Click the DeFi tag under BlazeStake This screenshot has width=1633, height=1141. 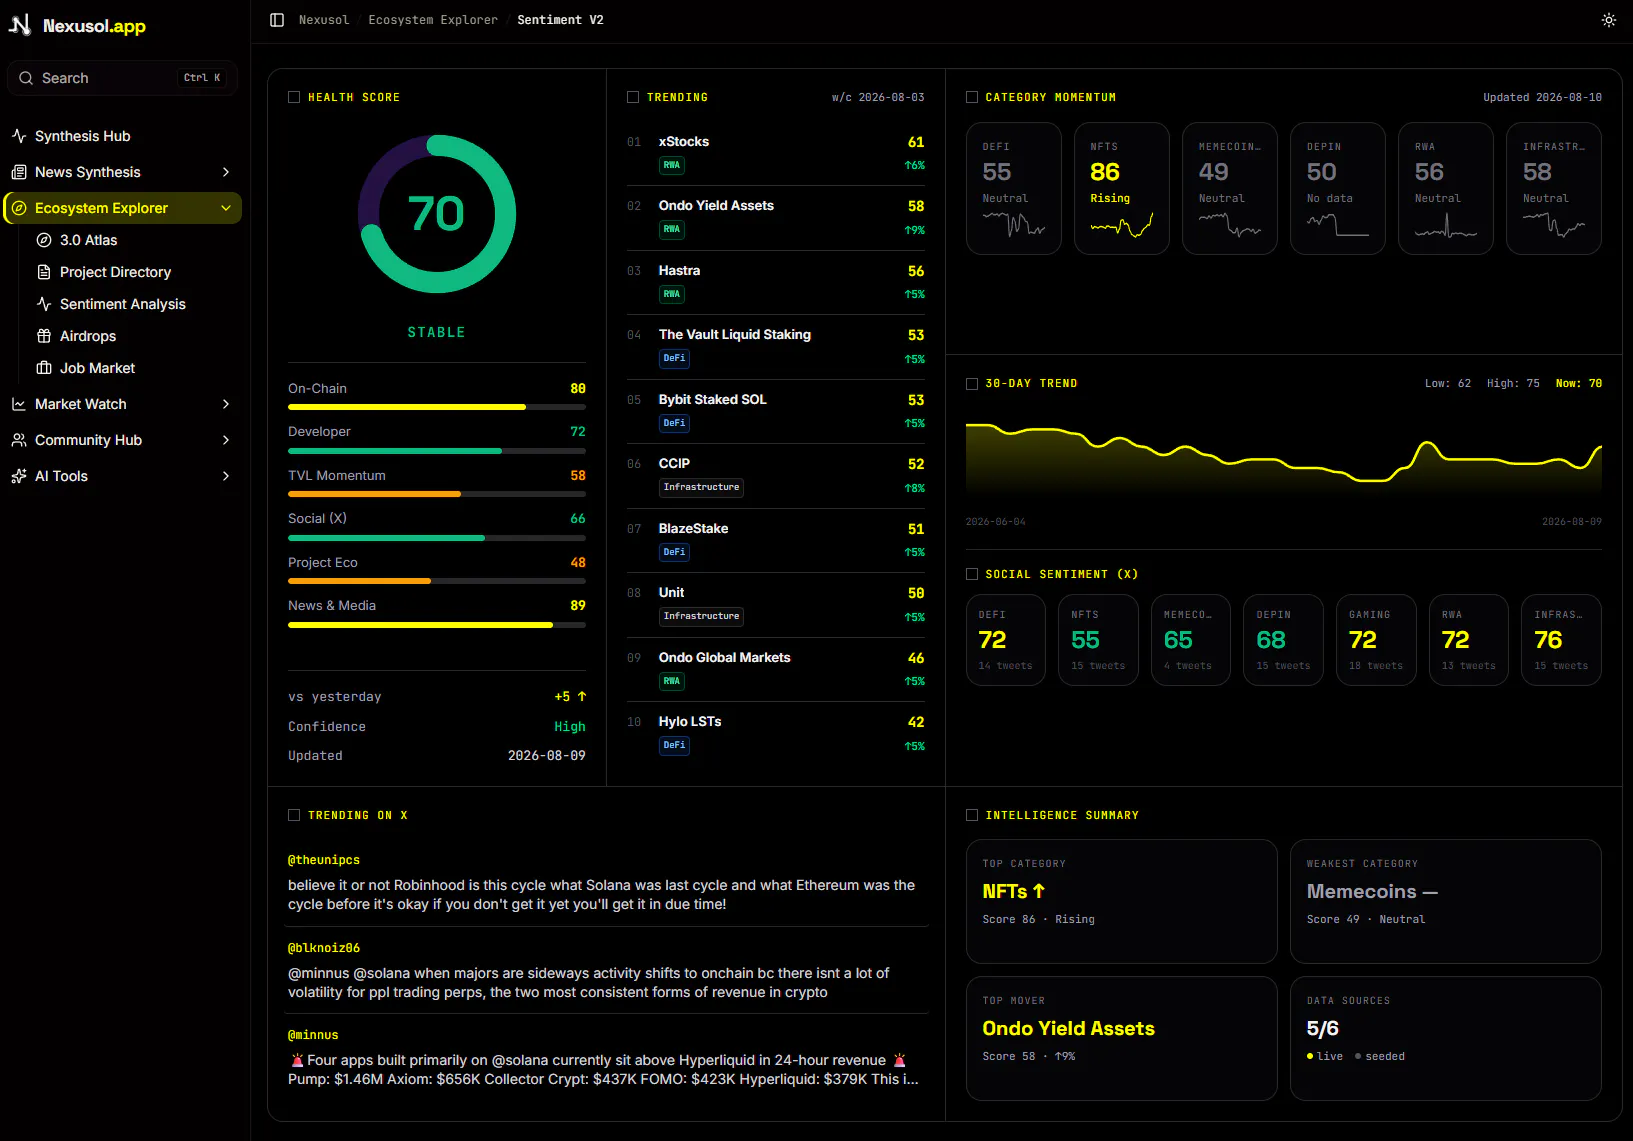(x=674, y=552)
